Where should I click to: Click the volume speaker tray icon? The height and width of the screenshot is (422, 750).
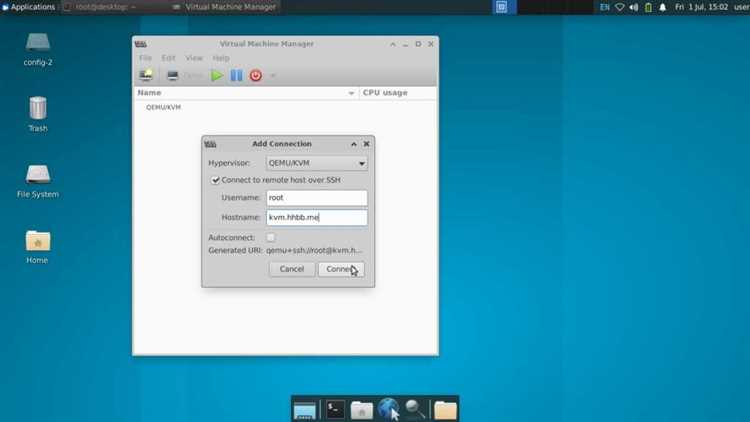[634, 7]
